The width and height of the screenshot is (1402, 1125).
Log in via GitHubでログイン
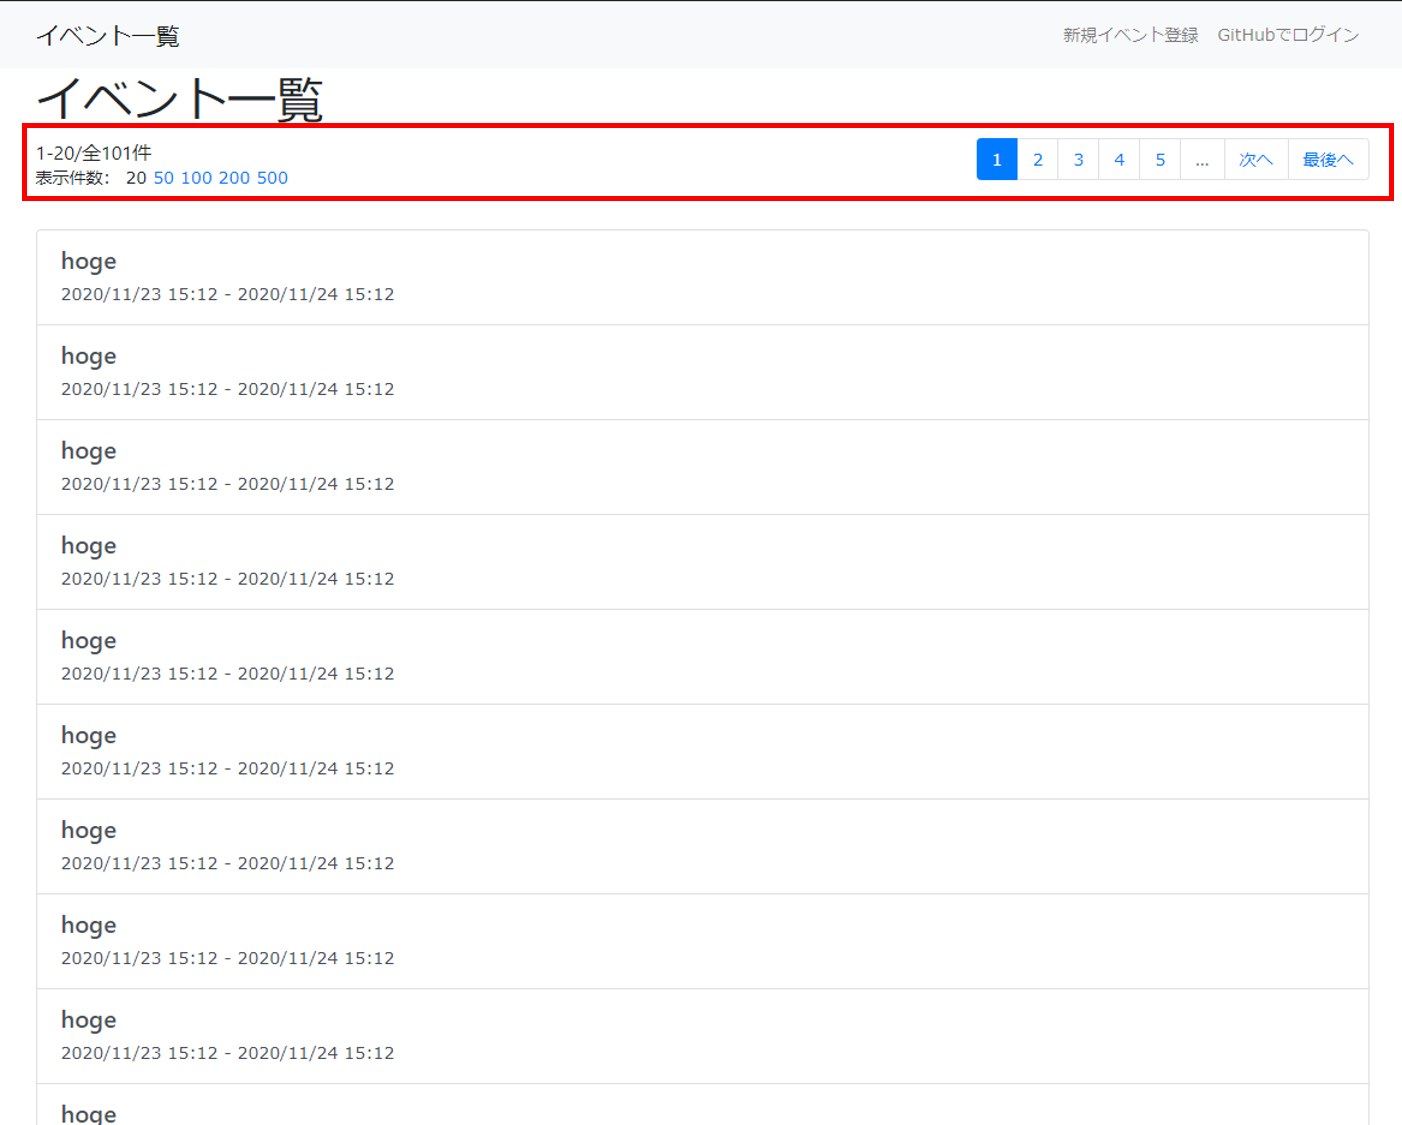(1288, 34)
